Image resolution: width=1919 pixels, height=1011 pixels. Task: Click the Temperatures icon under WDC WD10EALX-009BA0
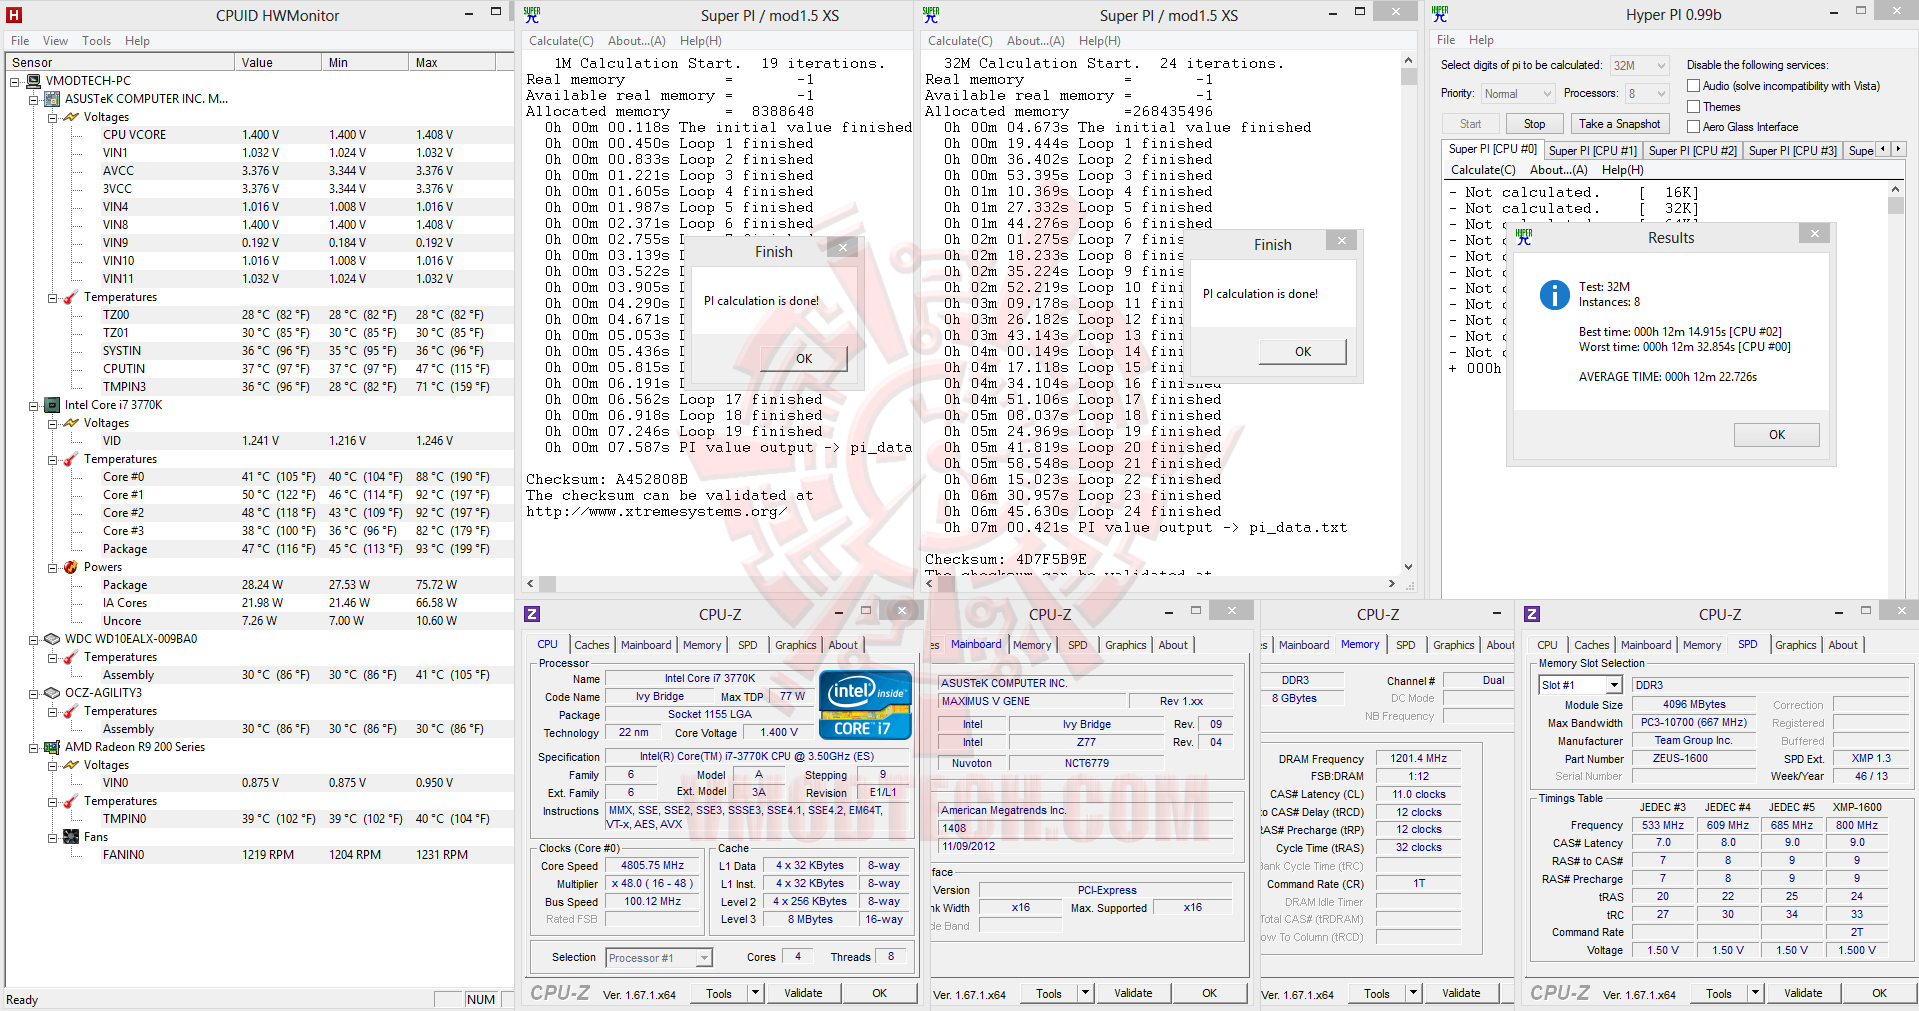(x=71, y=657)
